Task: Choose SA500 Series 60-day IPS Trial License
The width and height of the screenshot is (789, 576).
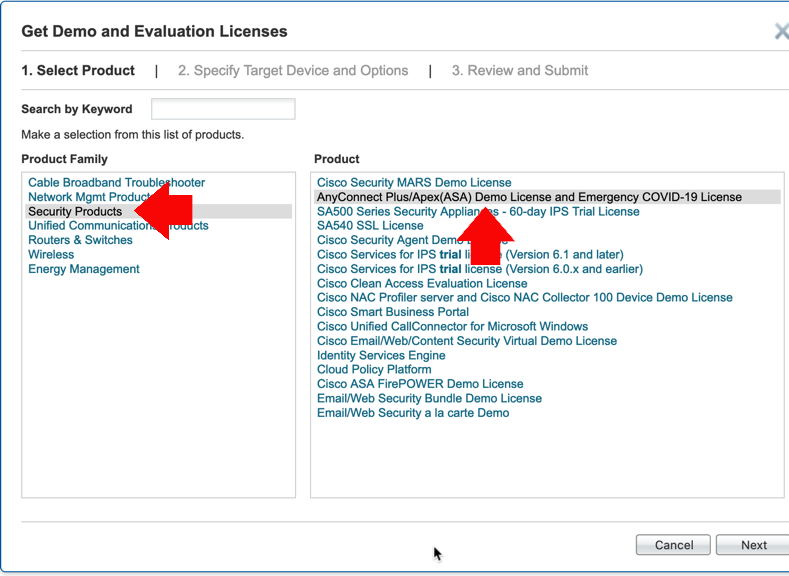Action: pyautogui.click(x=478, y=211)
